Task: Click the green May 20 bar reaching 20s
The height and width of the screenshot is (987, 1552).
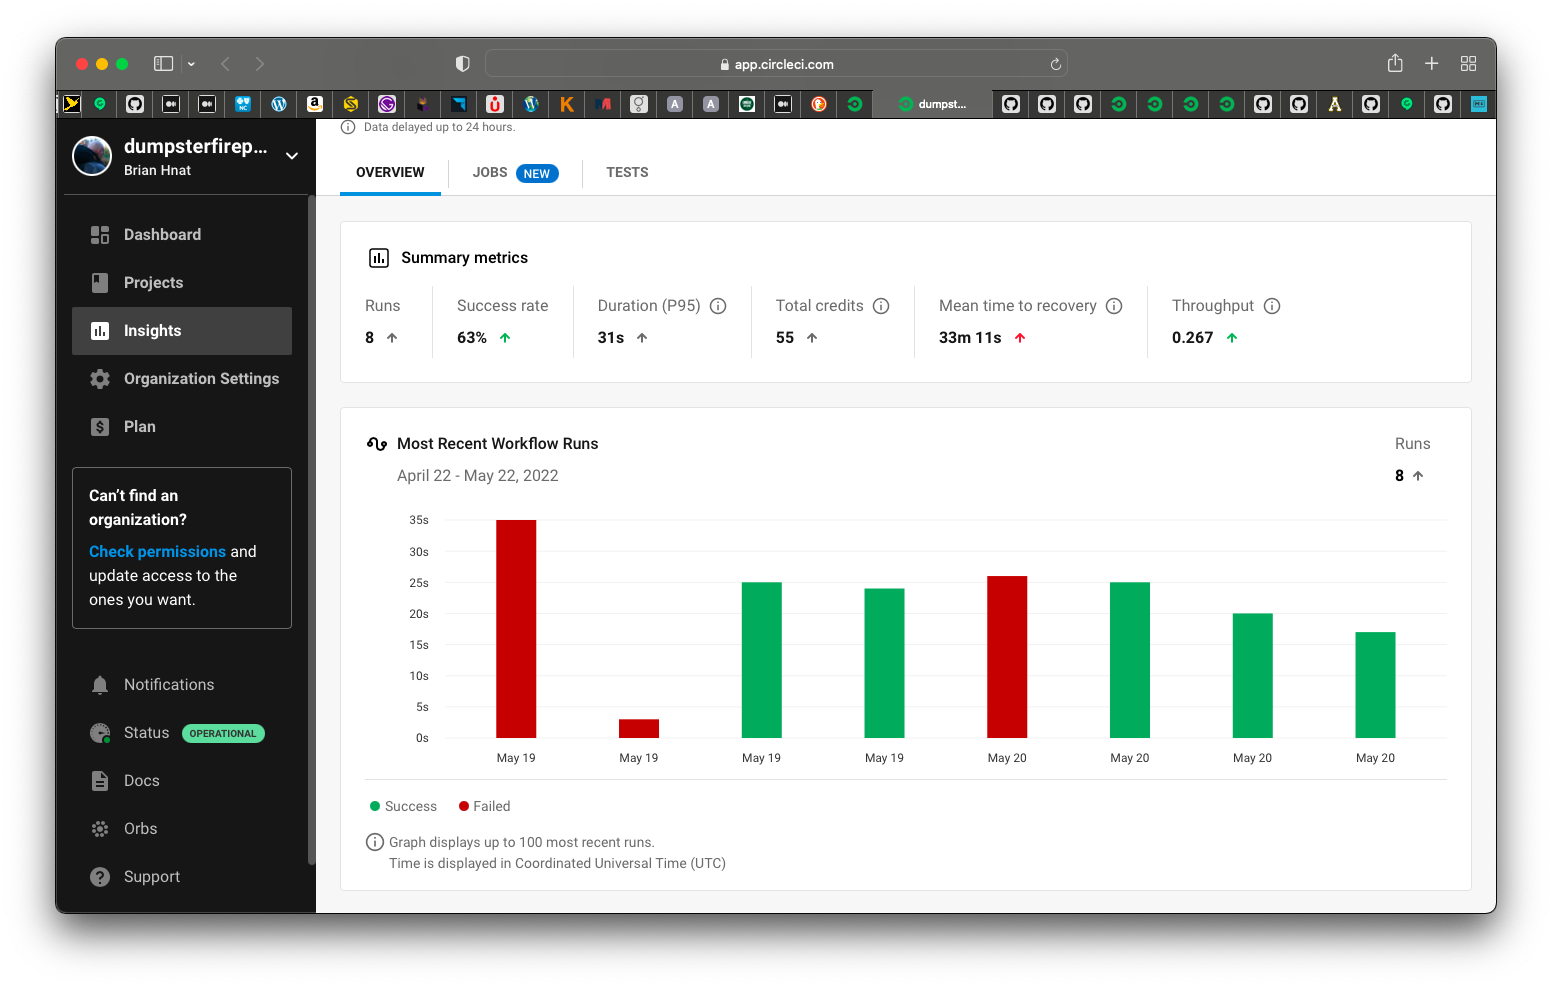Action: (x=1253, y=676)
